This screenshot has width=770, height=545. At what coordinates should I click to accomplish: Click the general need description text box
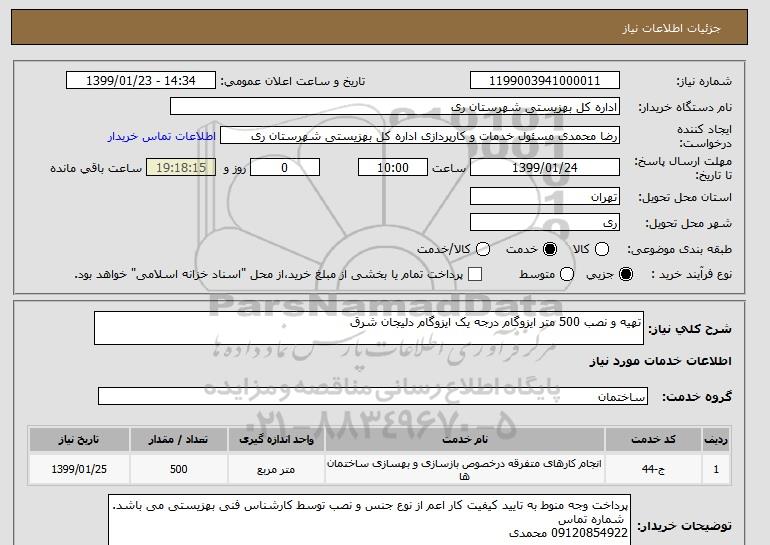pos(369,328)
